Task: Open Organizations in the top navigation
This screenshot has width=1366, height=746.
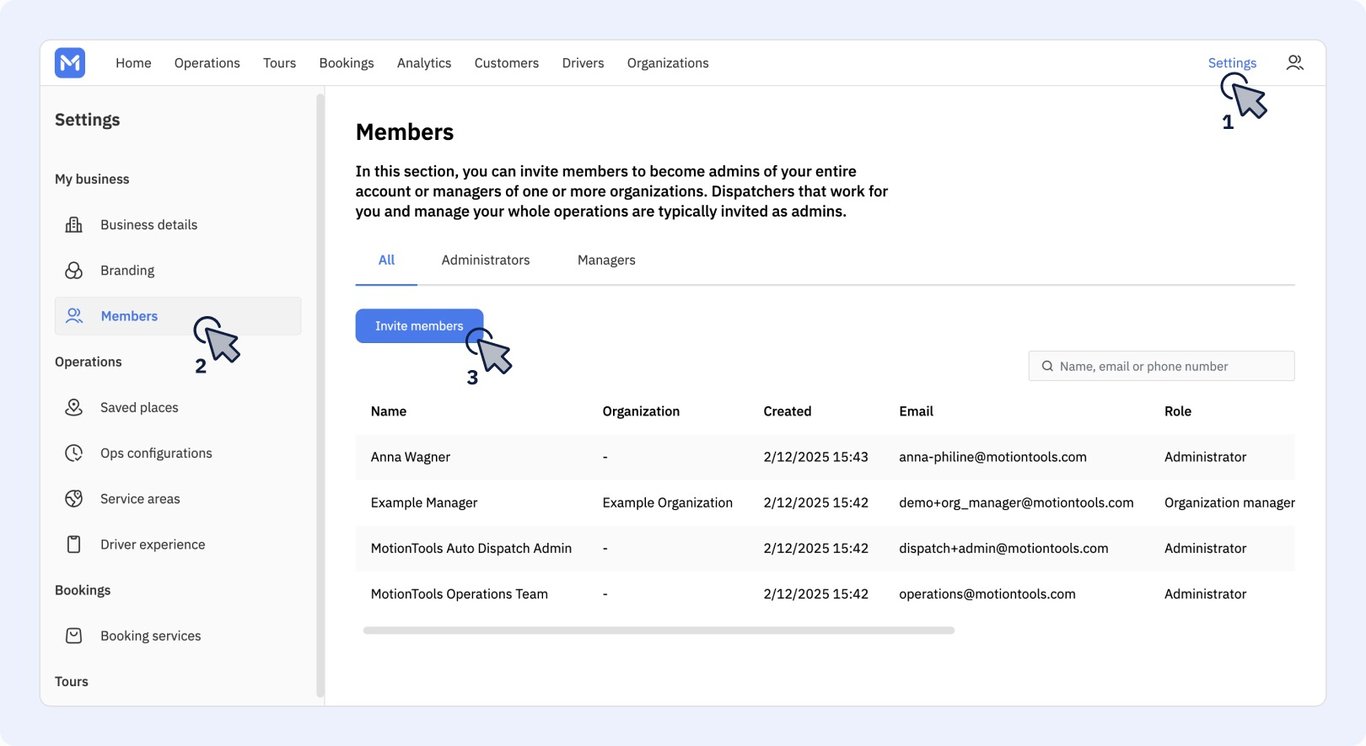Action: (x=668, y=63)
